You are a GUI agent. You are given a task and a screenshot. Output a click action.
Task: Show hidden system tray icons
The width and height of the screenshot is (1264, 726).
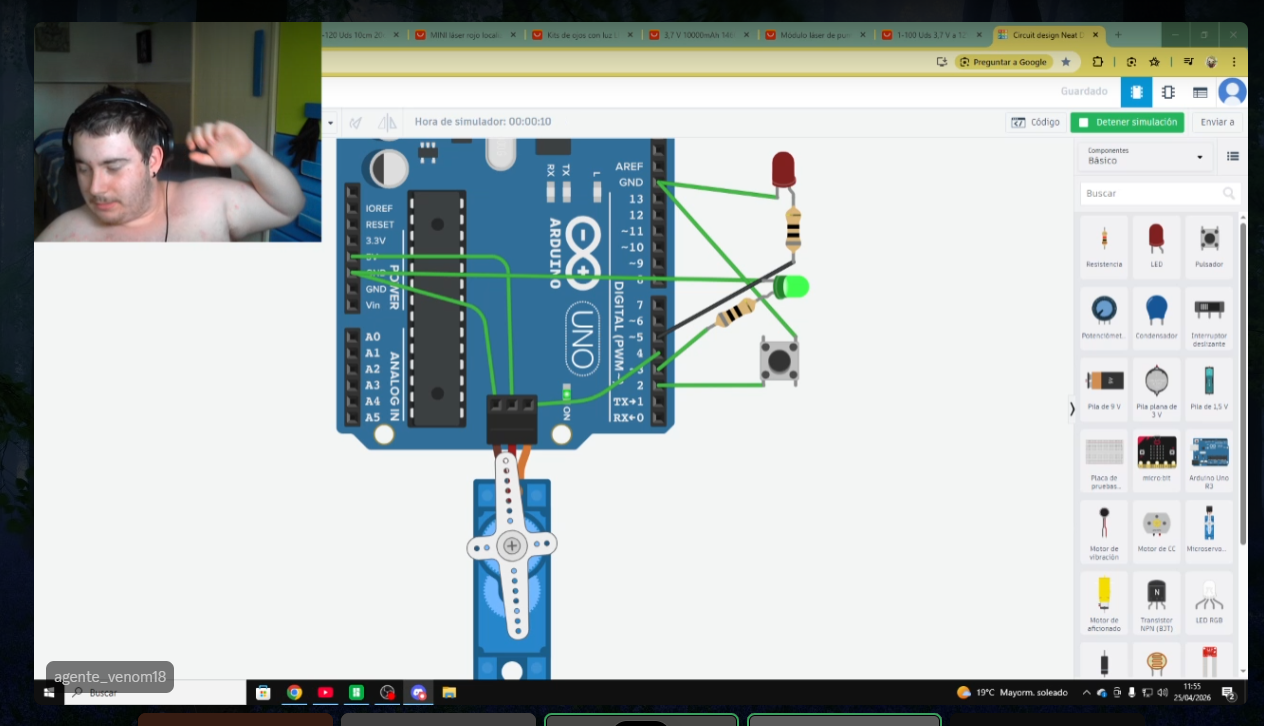(x=1087, y=692)
